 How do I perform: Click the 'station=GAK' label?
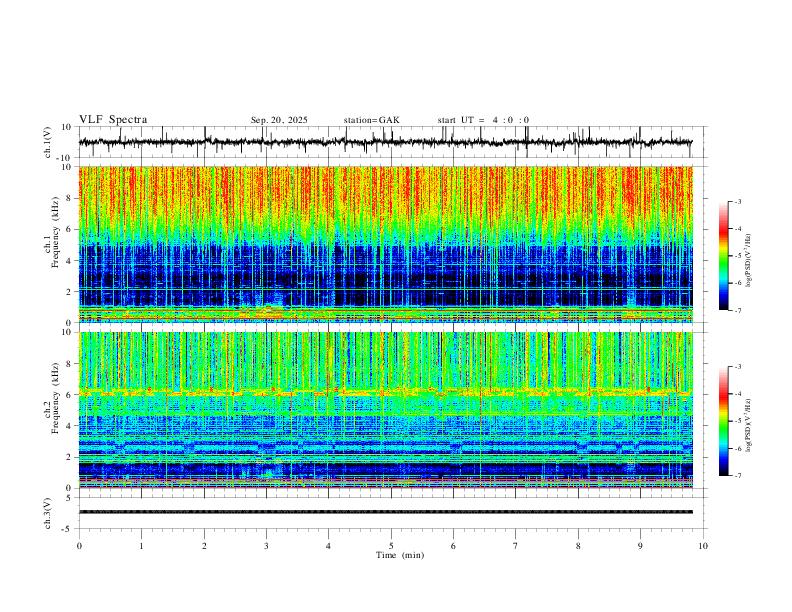[x=371, y=120]
